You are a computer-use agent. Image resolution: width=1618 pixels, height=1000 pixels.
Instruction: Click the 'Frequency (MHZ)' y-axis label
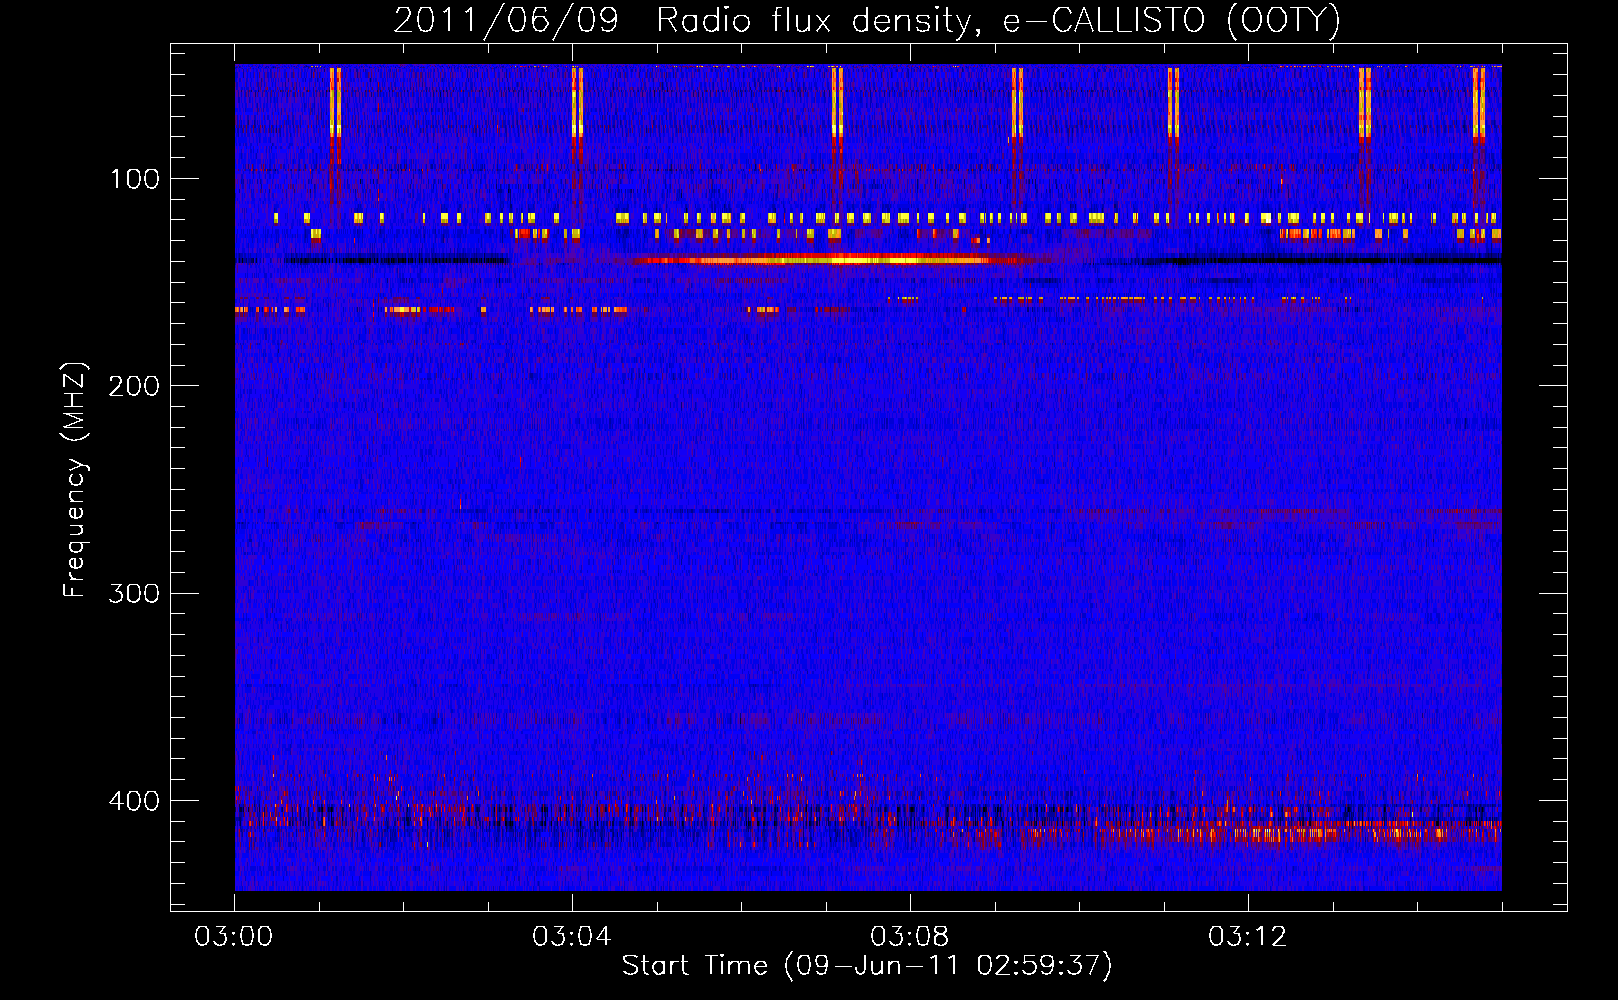(75, 480)
